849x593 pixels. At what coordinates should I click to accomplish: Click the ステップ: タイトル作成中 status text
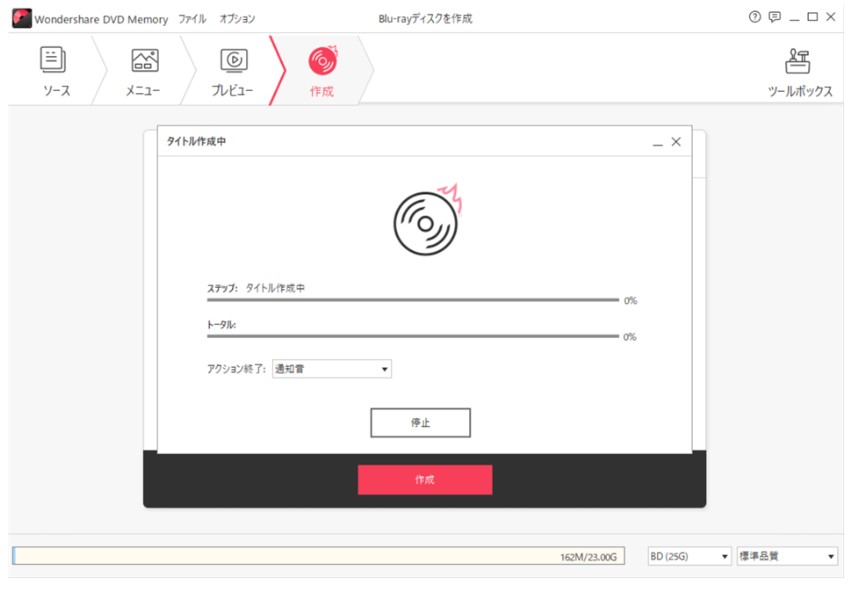(x=256, y=288)
